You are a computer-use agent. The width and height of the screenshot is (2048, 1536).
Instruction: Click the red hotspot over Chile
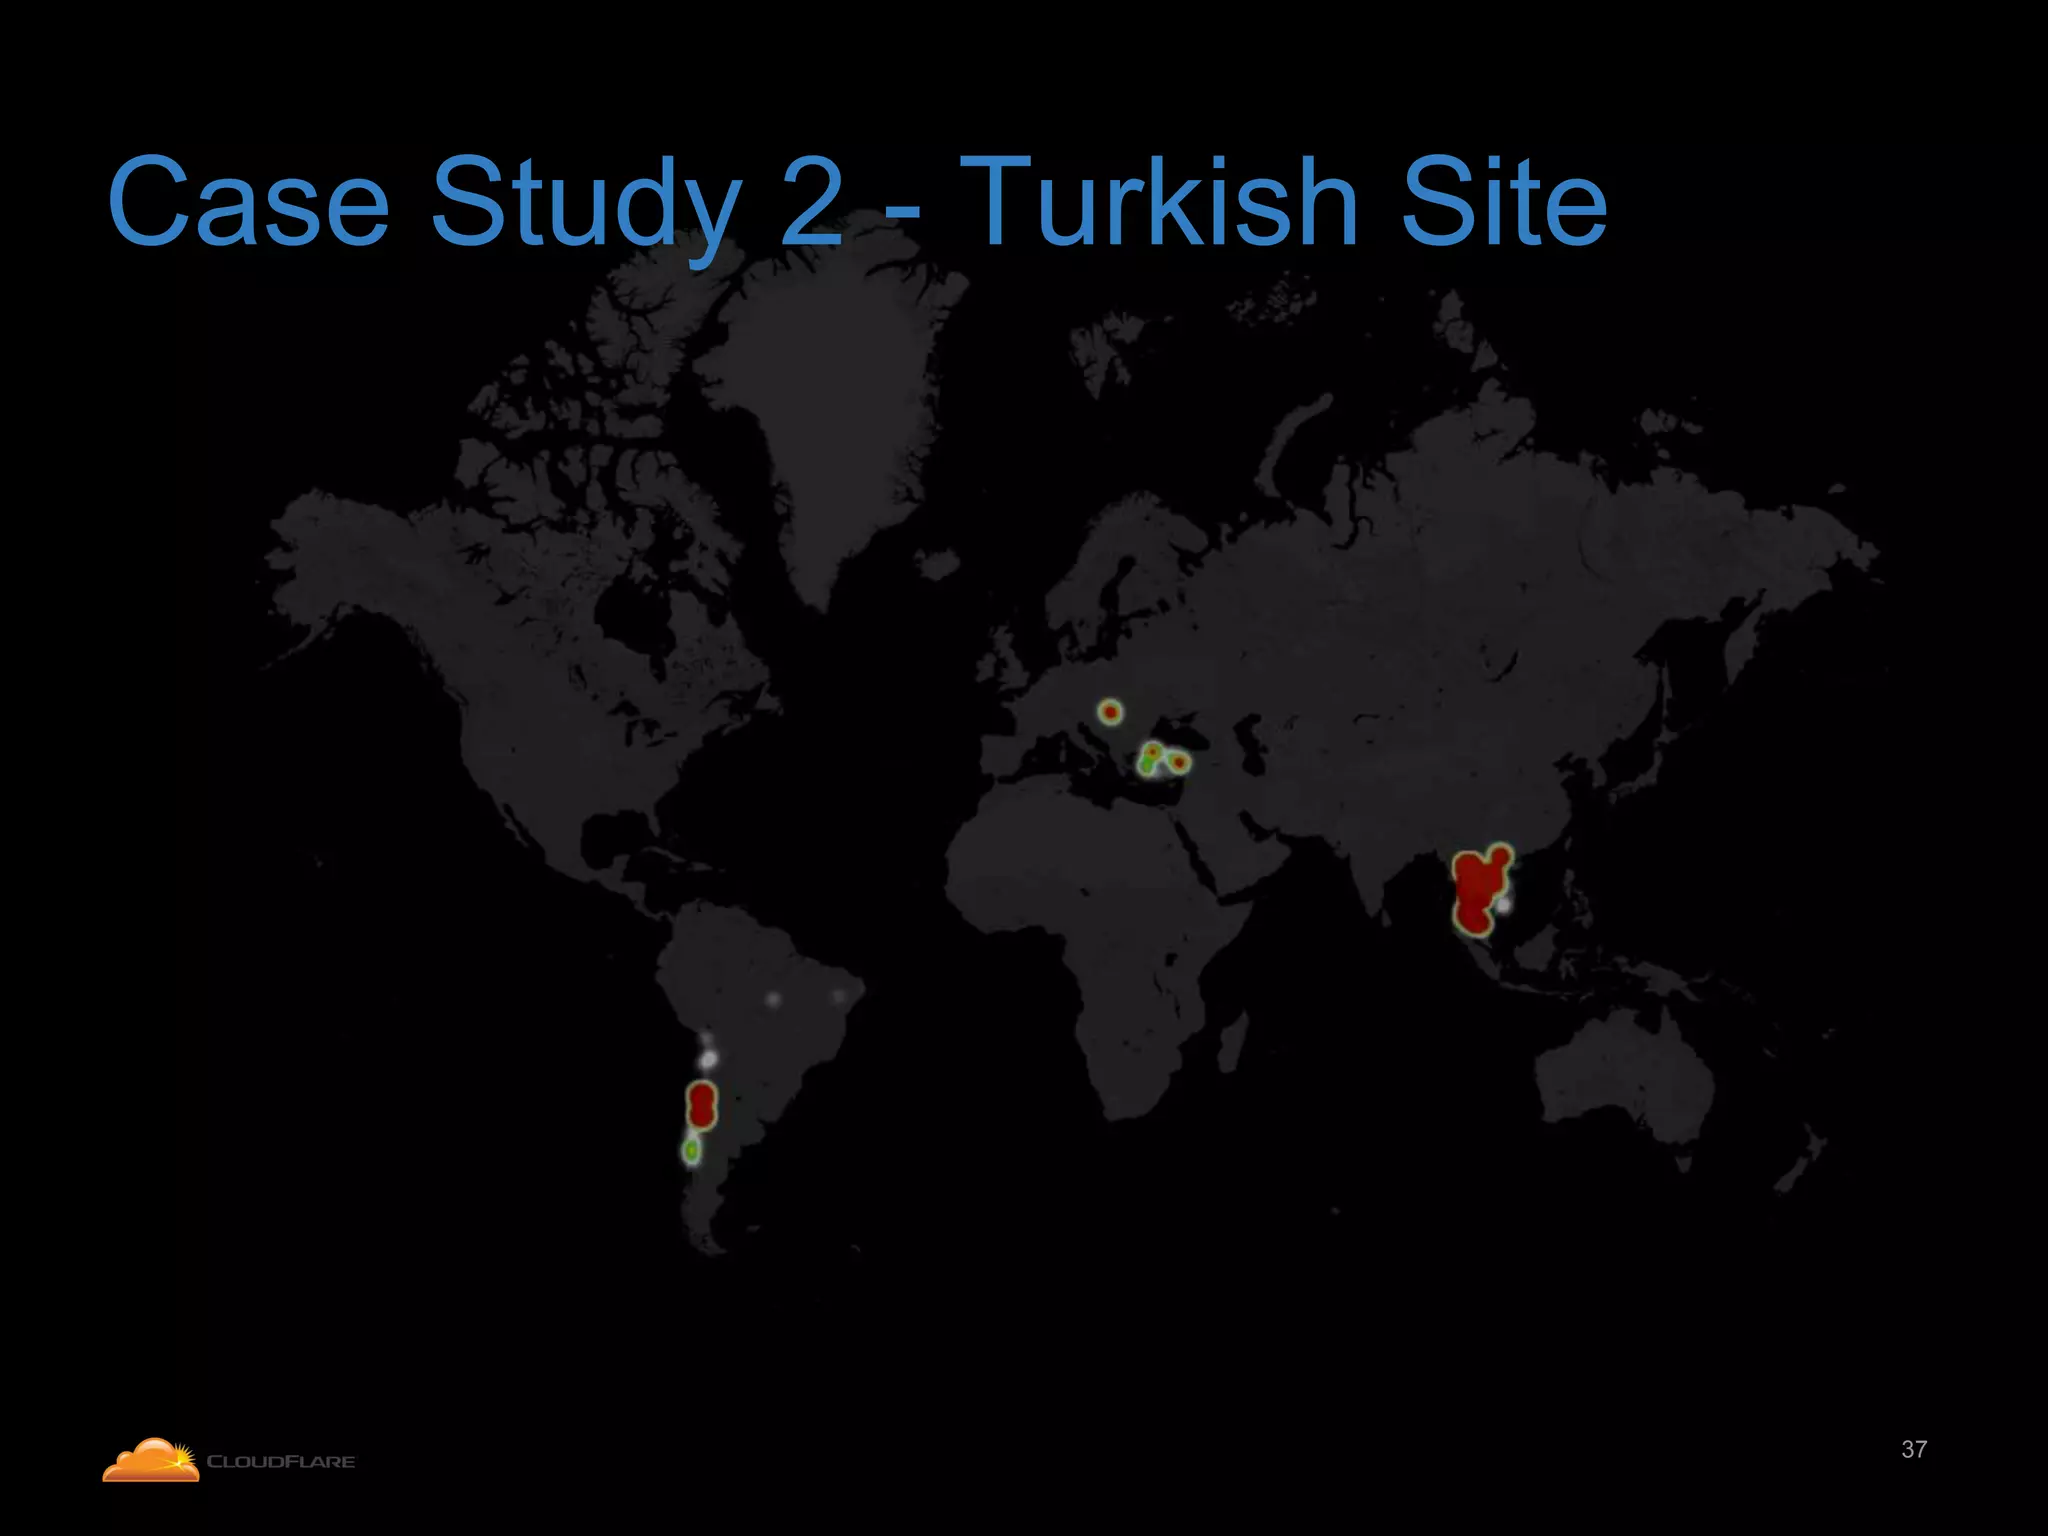[702, 1105]
